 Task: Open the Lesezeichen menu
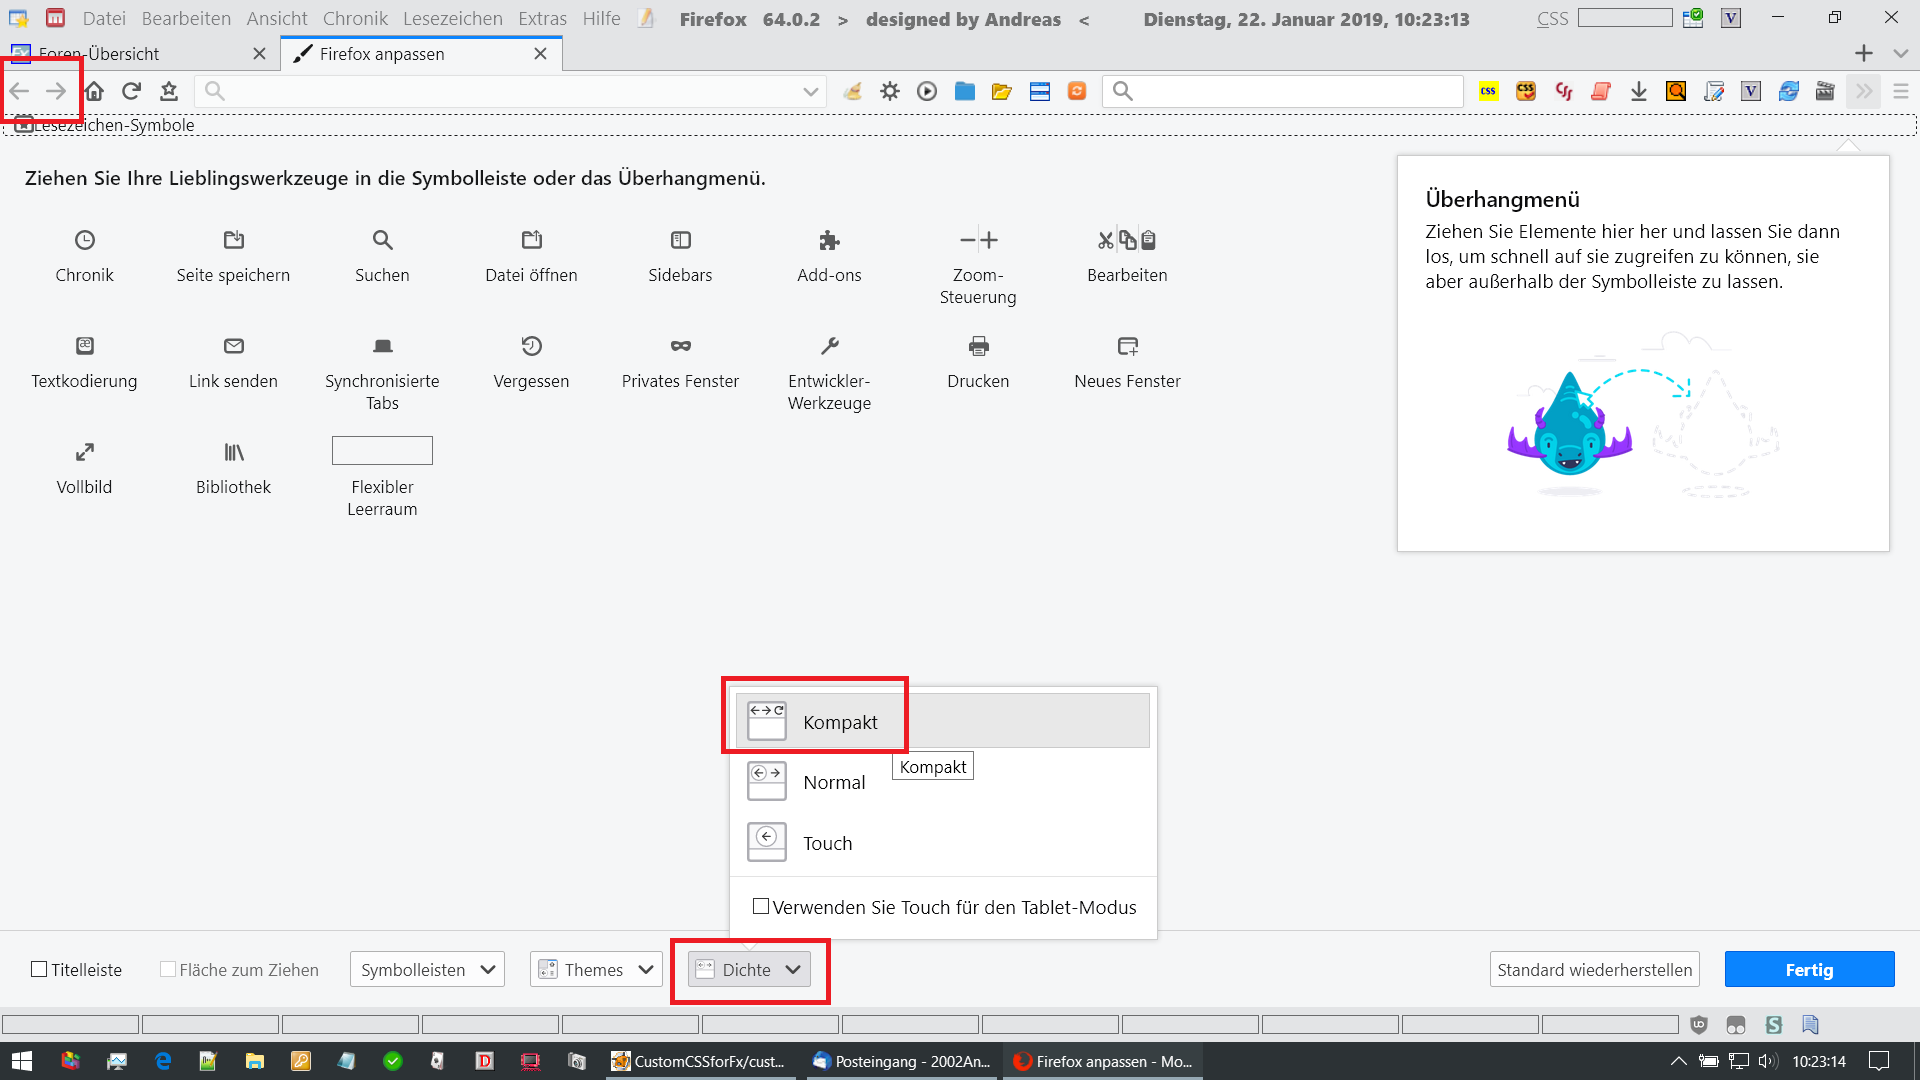[452, 19]
